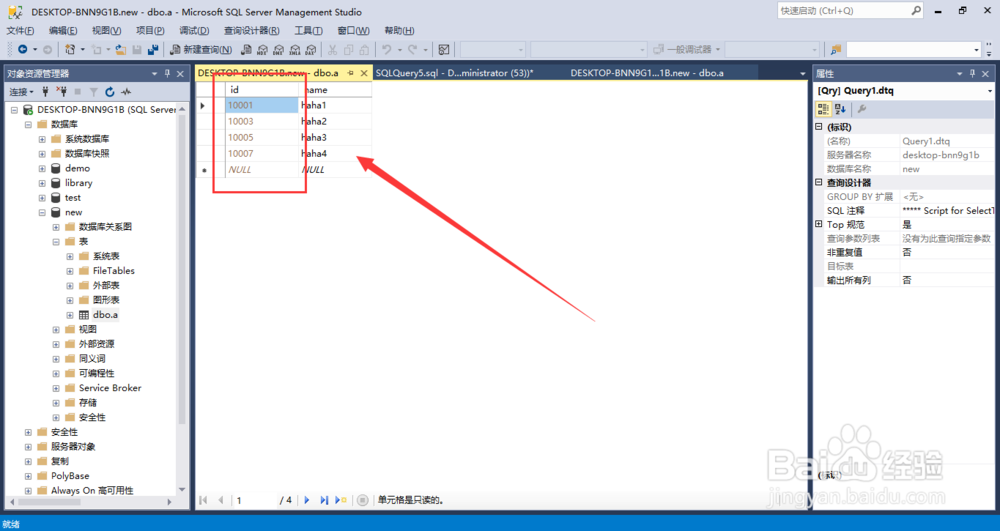Click the new record navigator icon
The width and height of the screenshot is (1000, 531).
(341, 500)
